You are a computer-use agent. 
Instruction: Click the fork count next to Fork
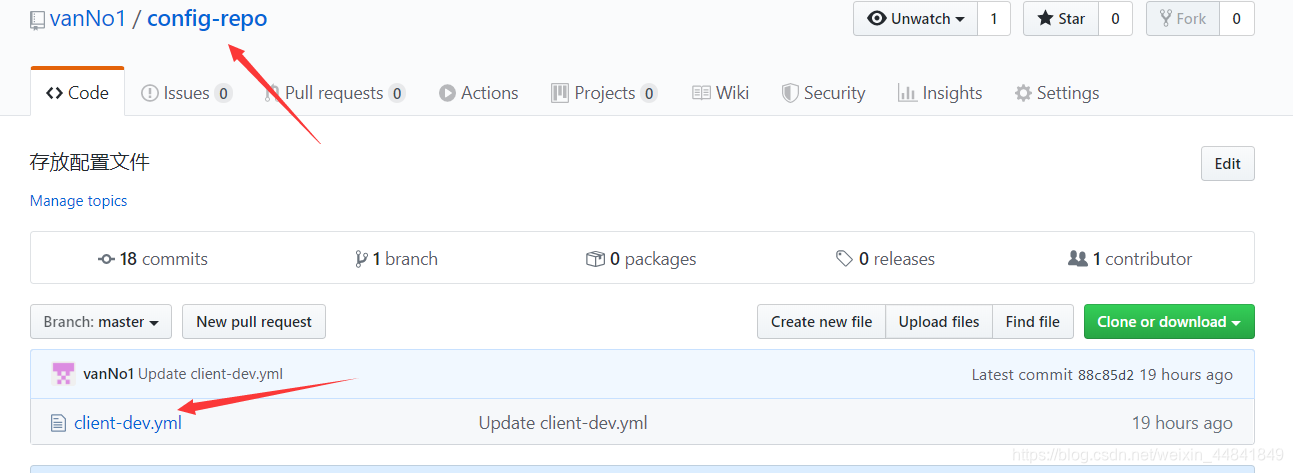coord(1237,18)
